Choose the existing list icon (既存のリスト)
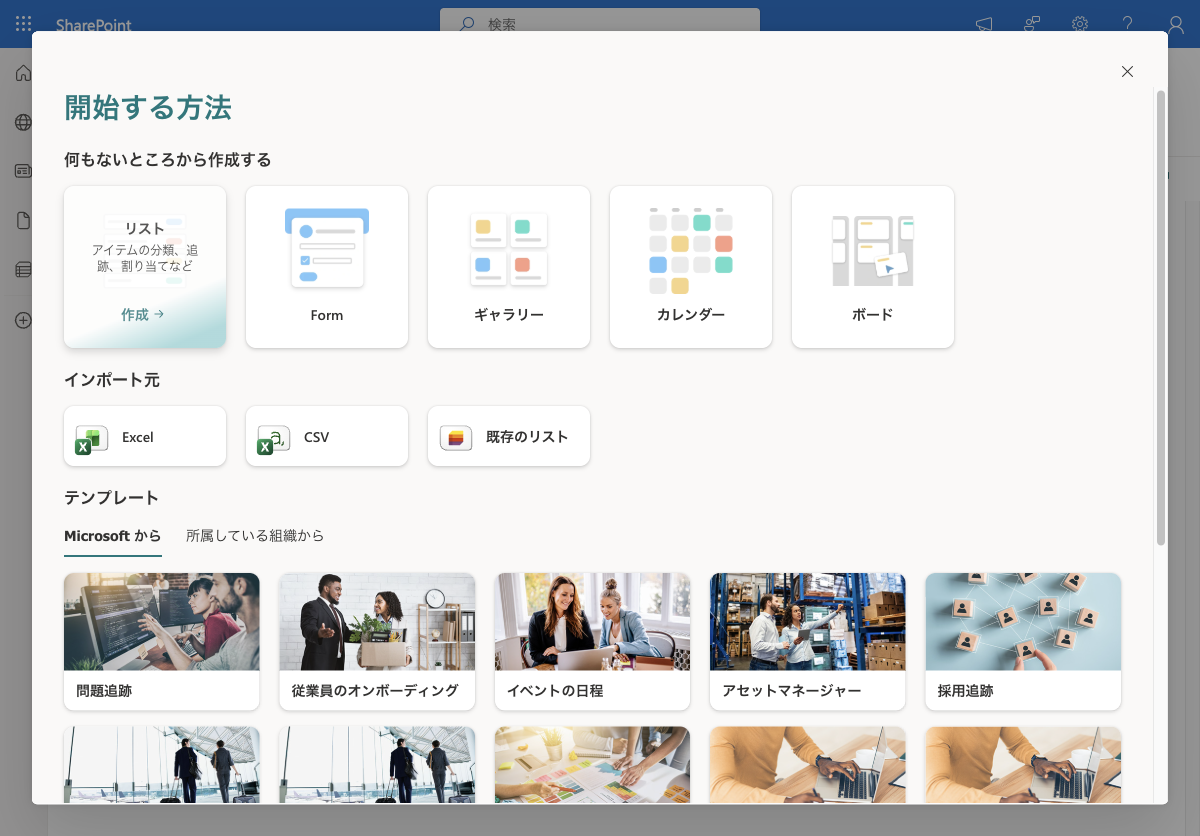This screenshot has height=836, width=1200. point(456,438)
